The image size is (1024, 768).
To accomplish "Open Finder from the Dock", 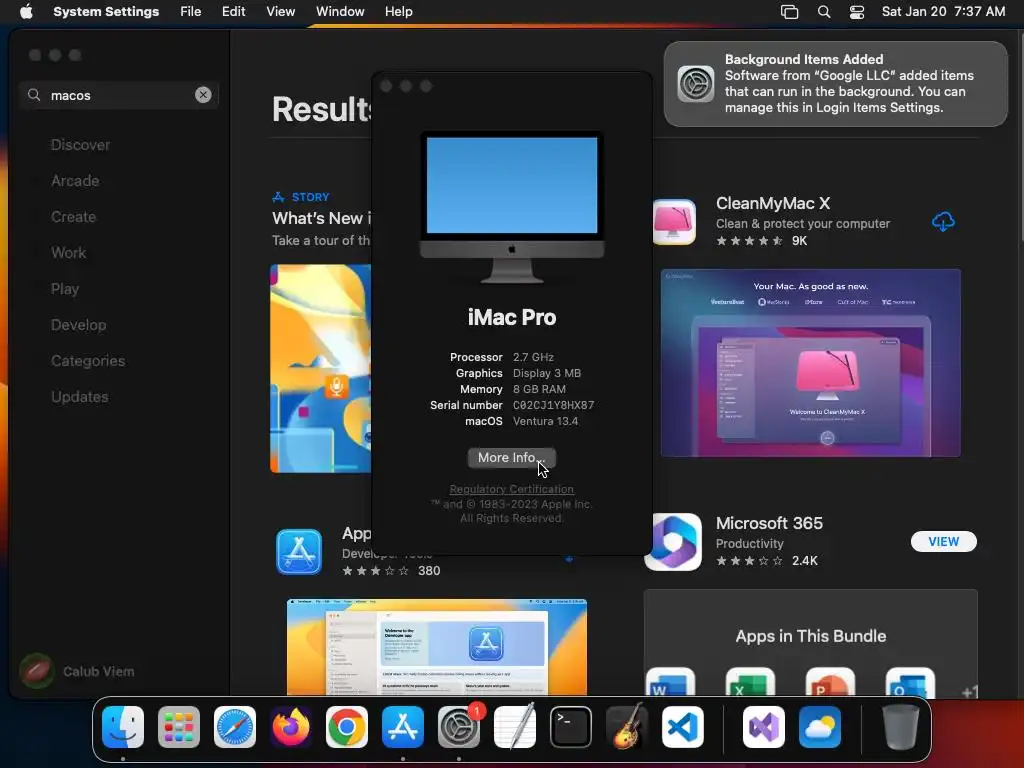I will [x=123, y=727].
